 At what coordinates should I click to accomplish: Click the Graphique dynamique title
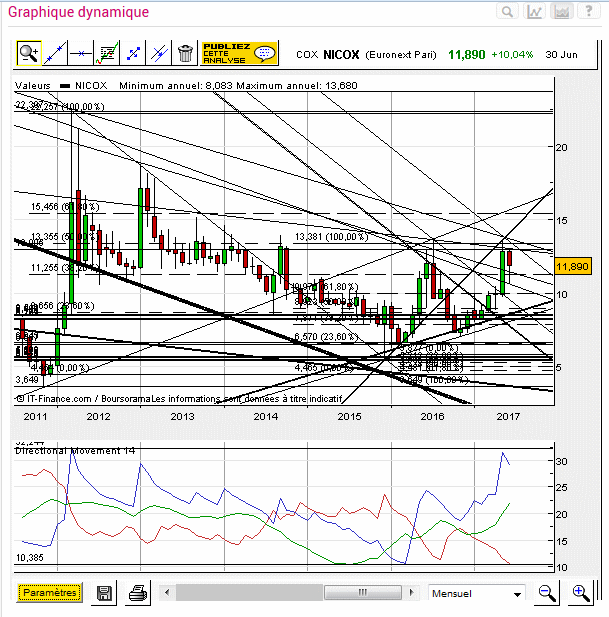tap(78, 12)
